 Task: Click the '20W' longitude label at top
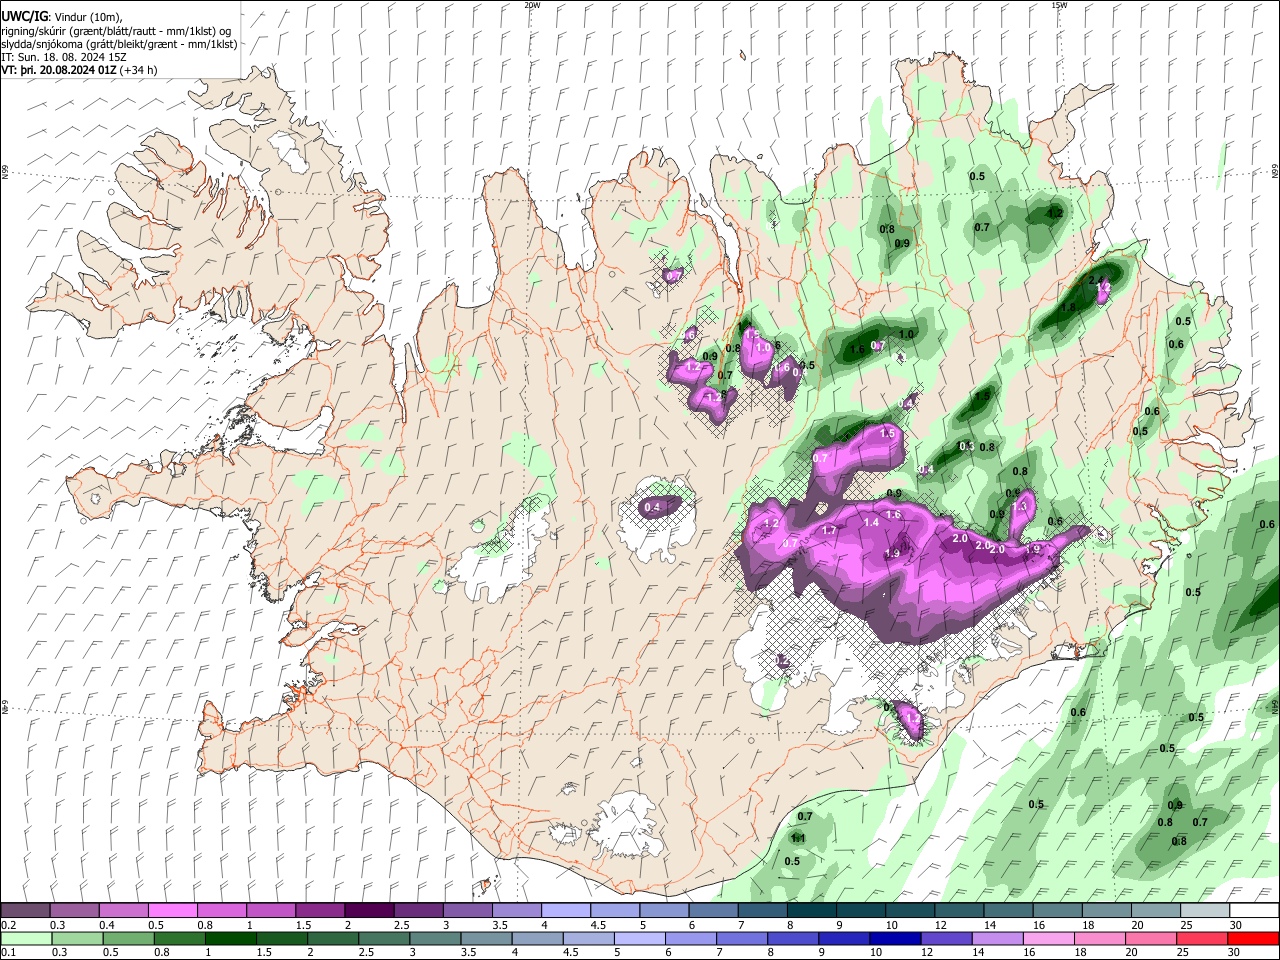click(x=532, y=5)
